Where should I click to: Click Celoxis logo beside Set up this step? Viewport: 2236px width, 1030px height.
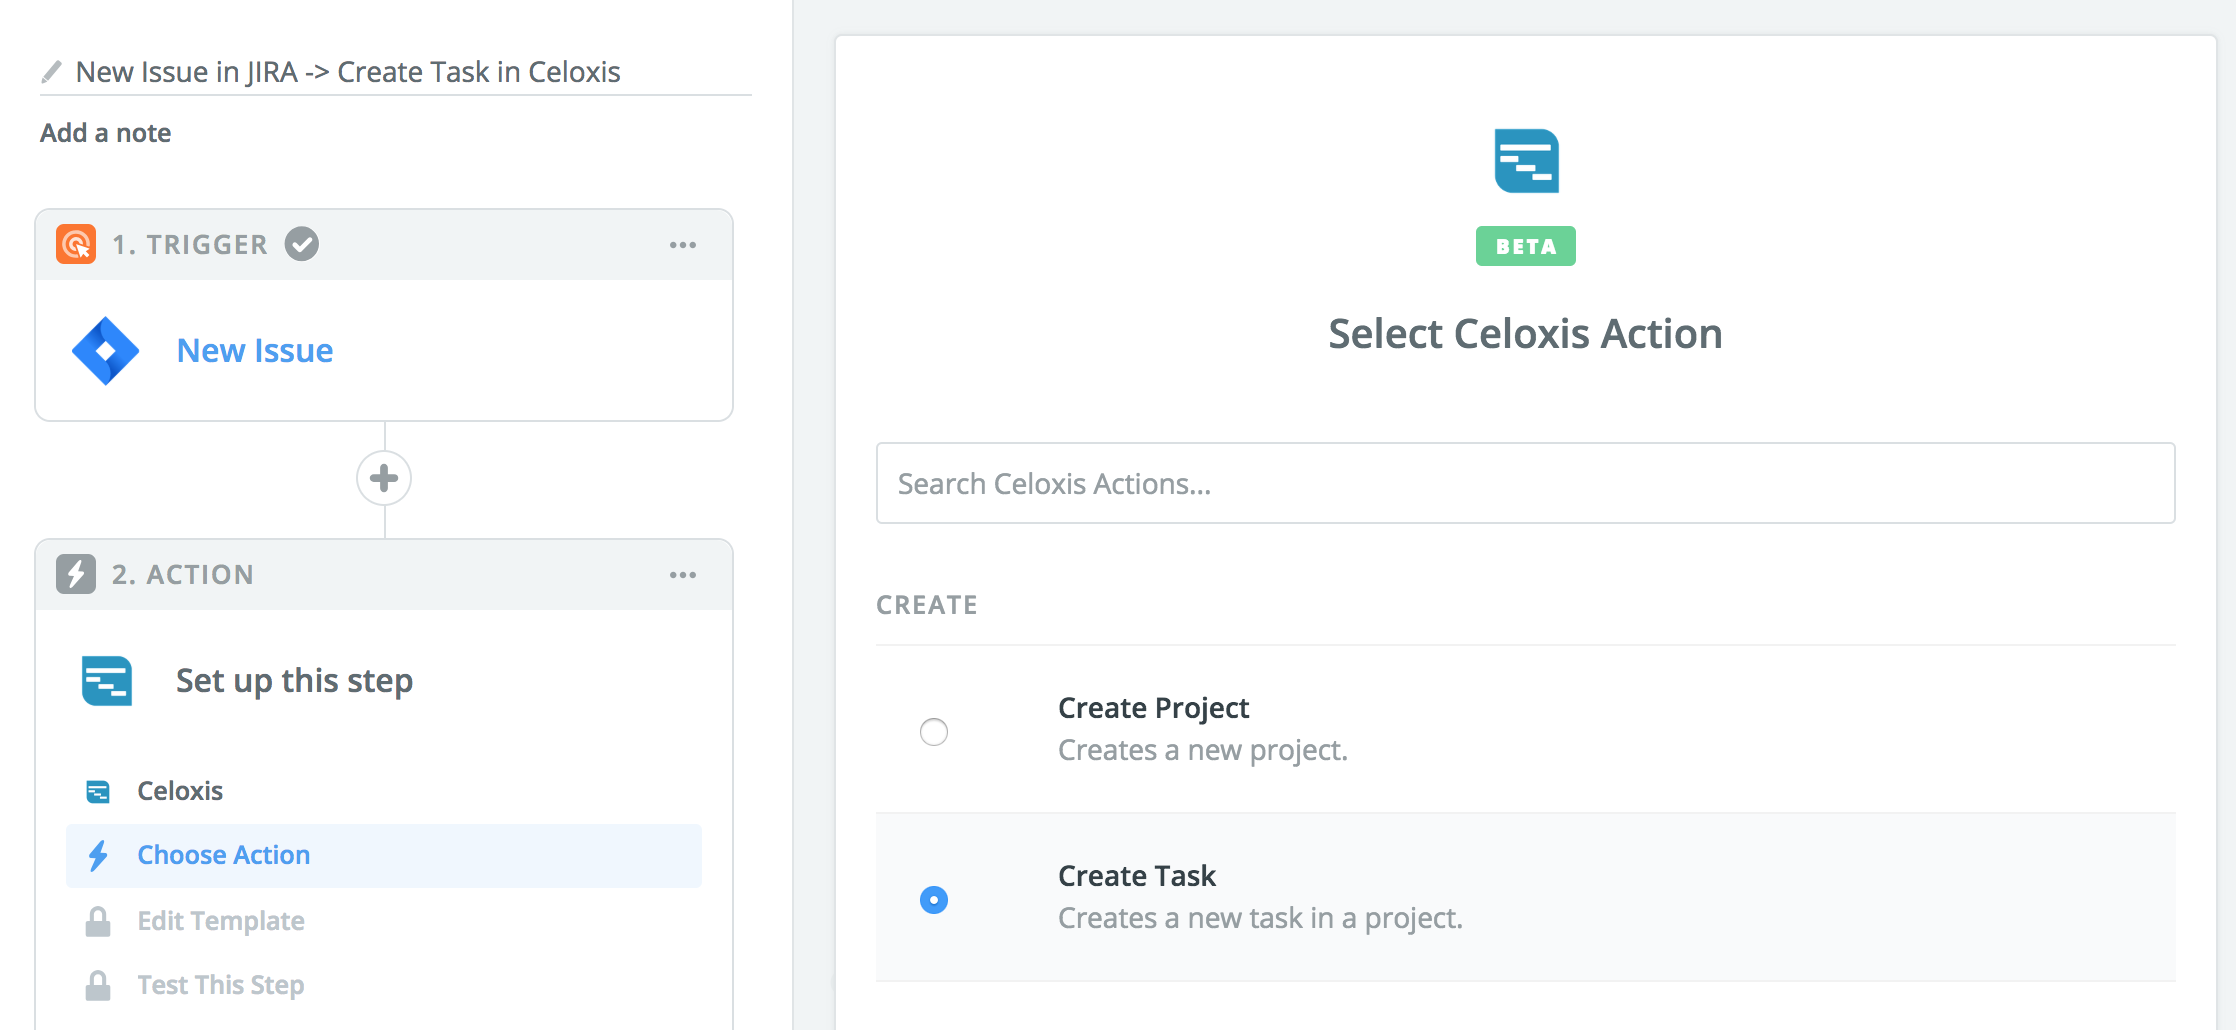click(107, 681)
